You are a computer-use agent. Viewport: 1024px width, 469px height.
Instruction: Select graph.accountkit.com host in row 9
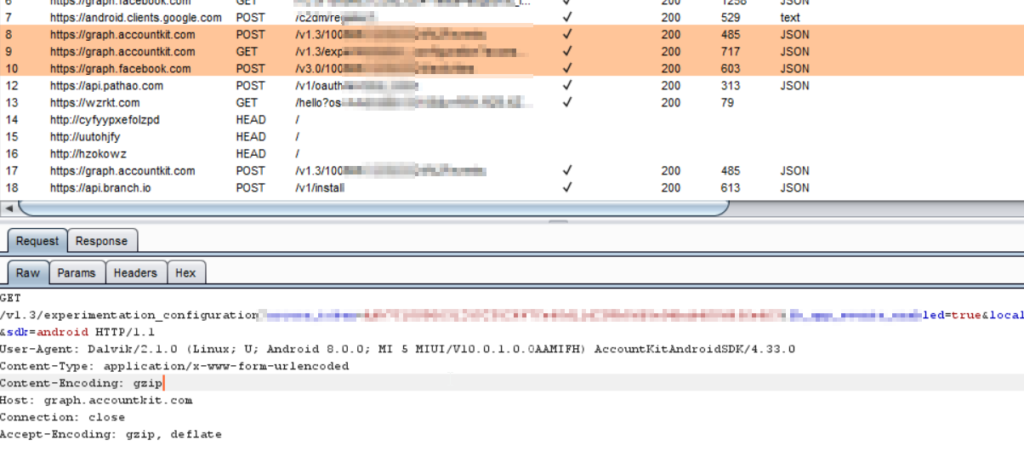122,52
